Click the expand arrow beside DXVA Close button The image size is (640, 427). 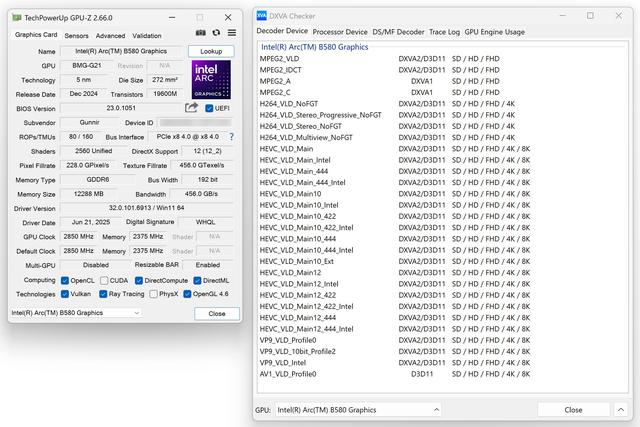(x=620, y=409)
